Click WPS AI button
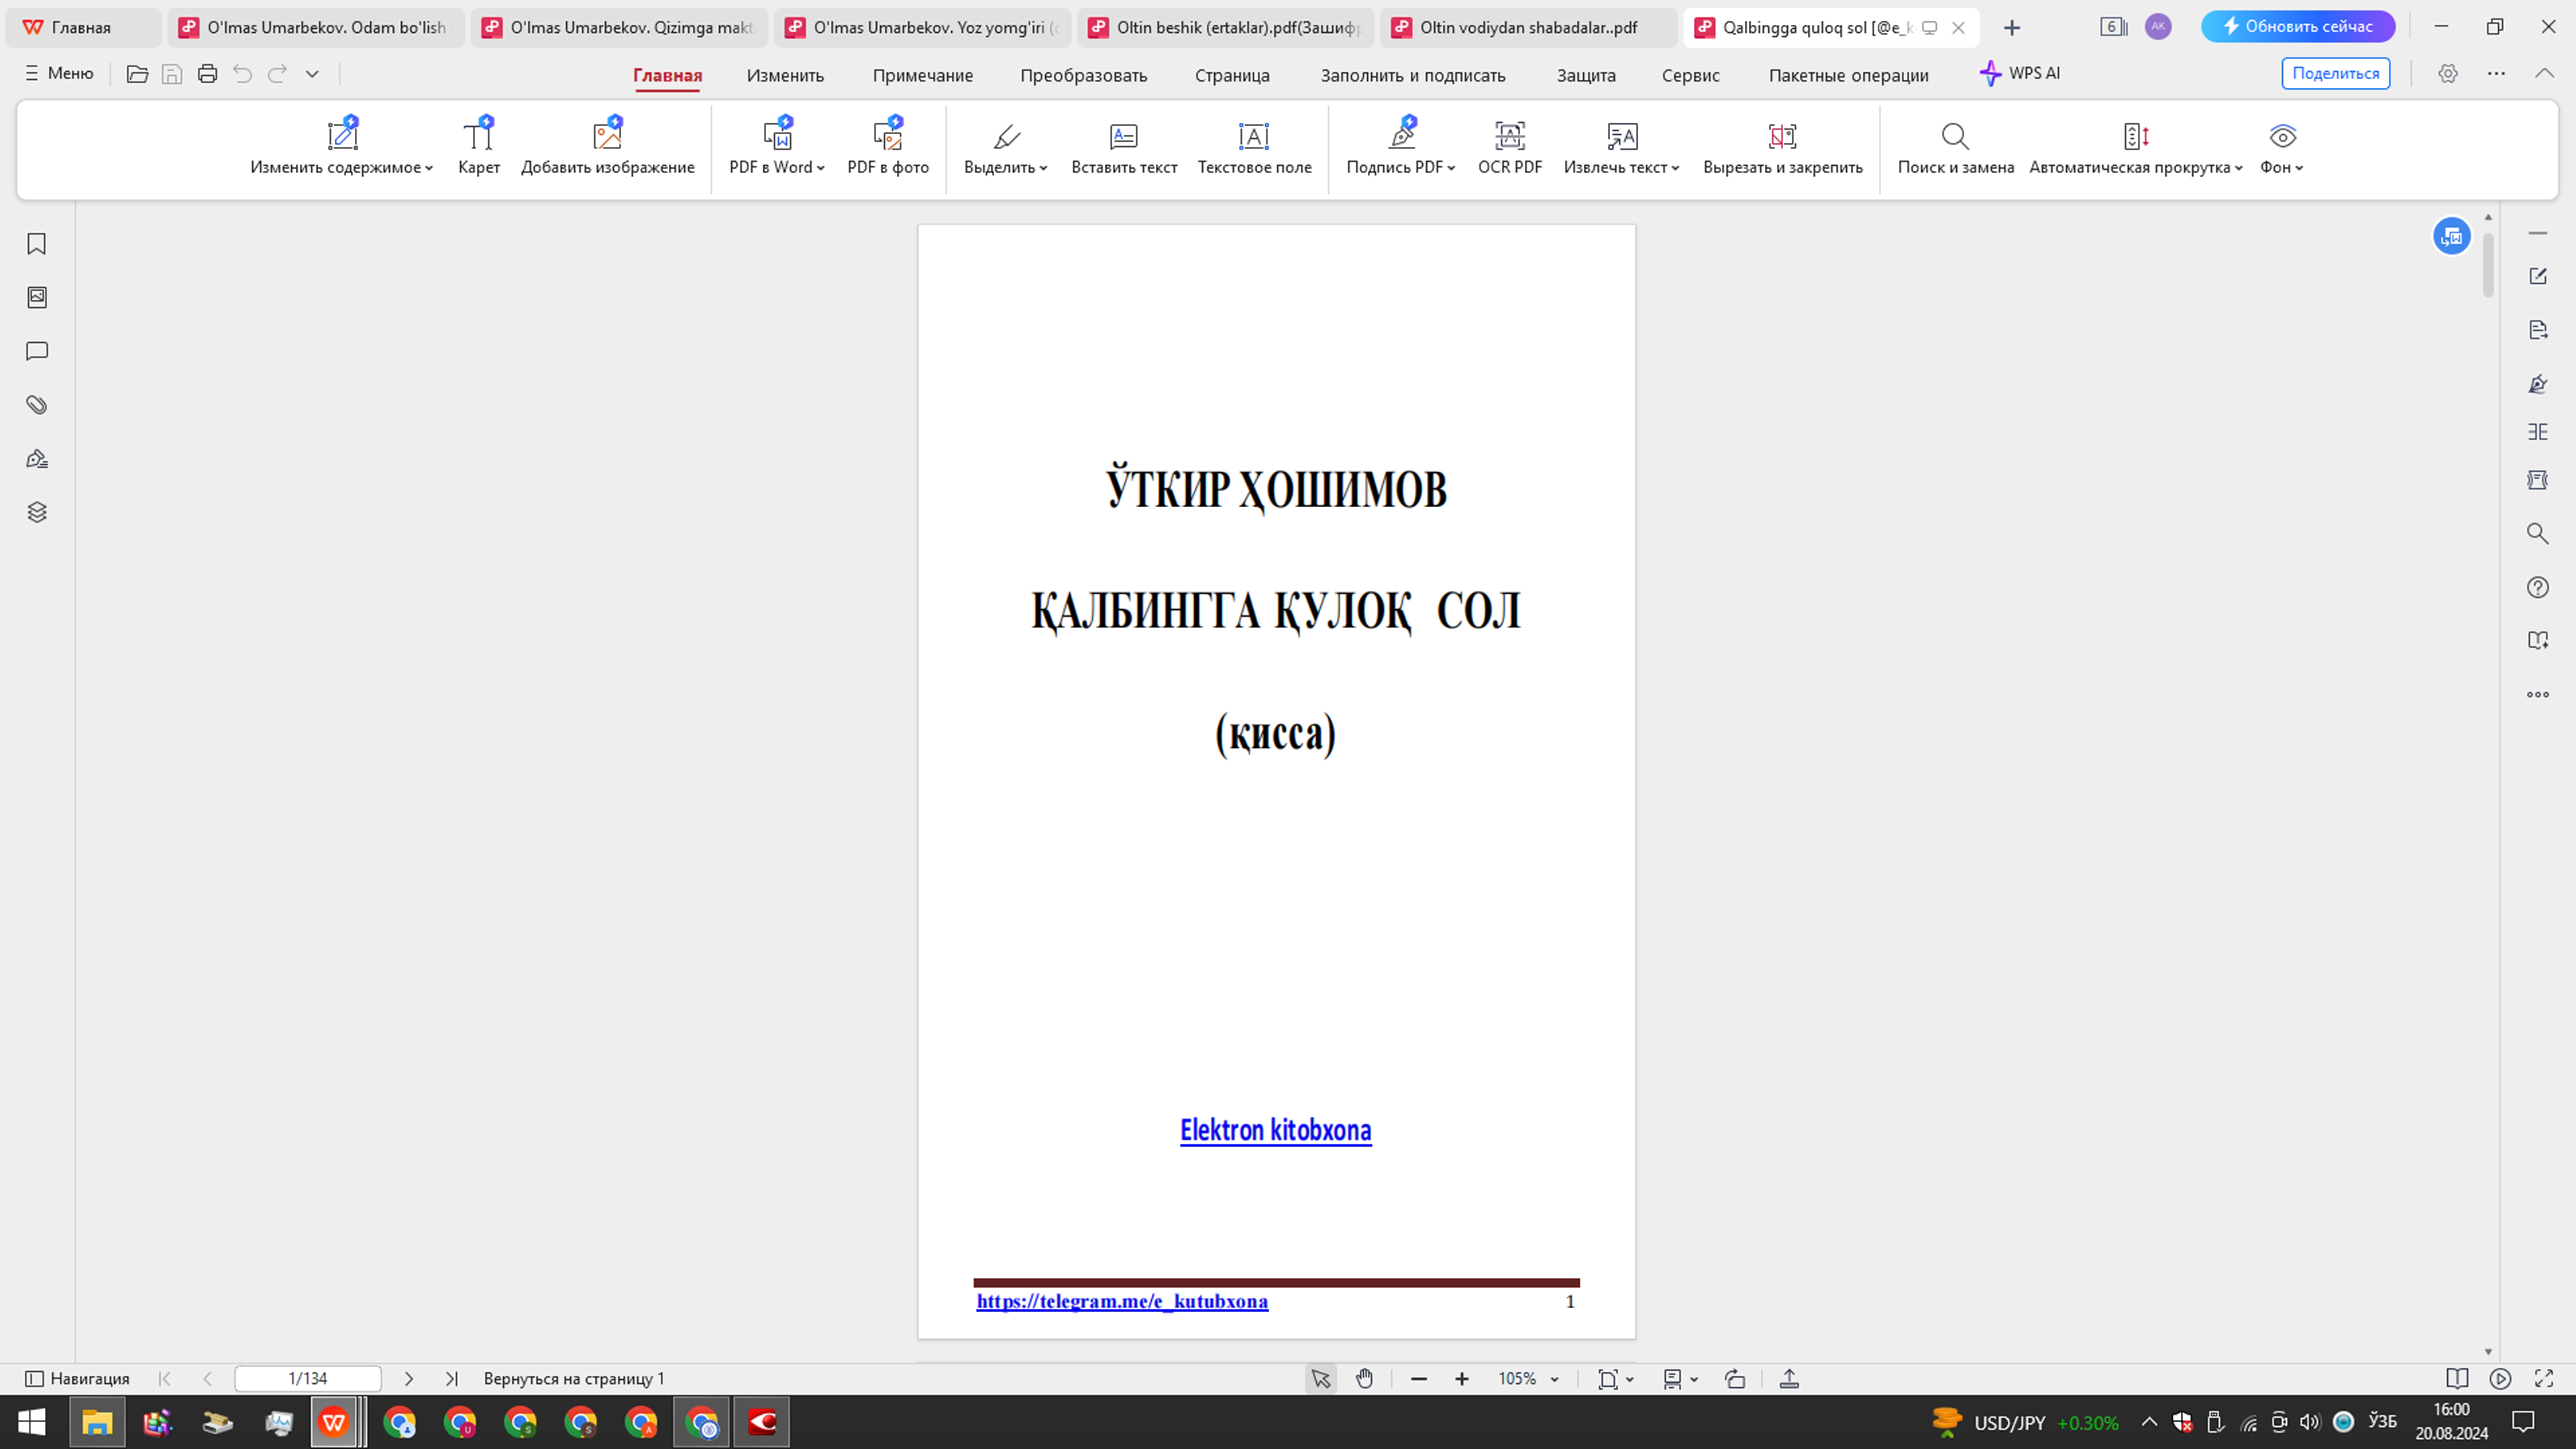Viewport: 2576px width, 1449px height. click(x=2020, y=73)
